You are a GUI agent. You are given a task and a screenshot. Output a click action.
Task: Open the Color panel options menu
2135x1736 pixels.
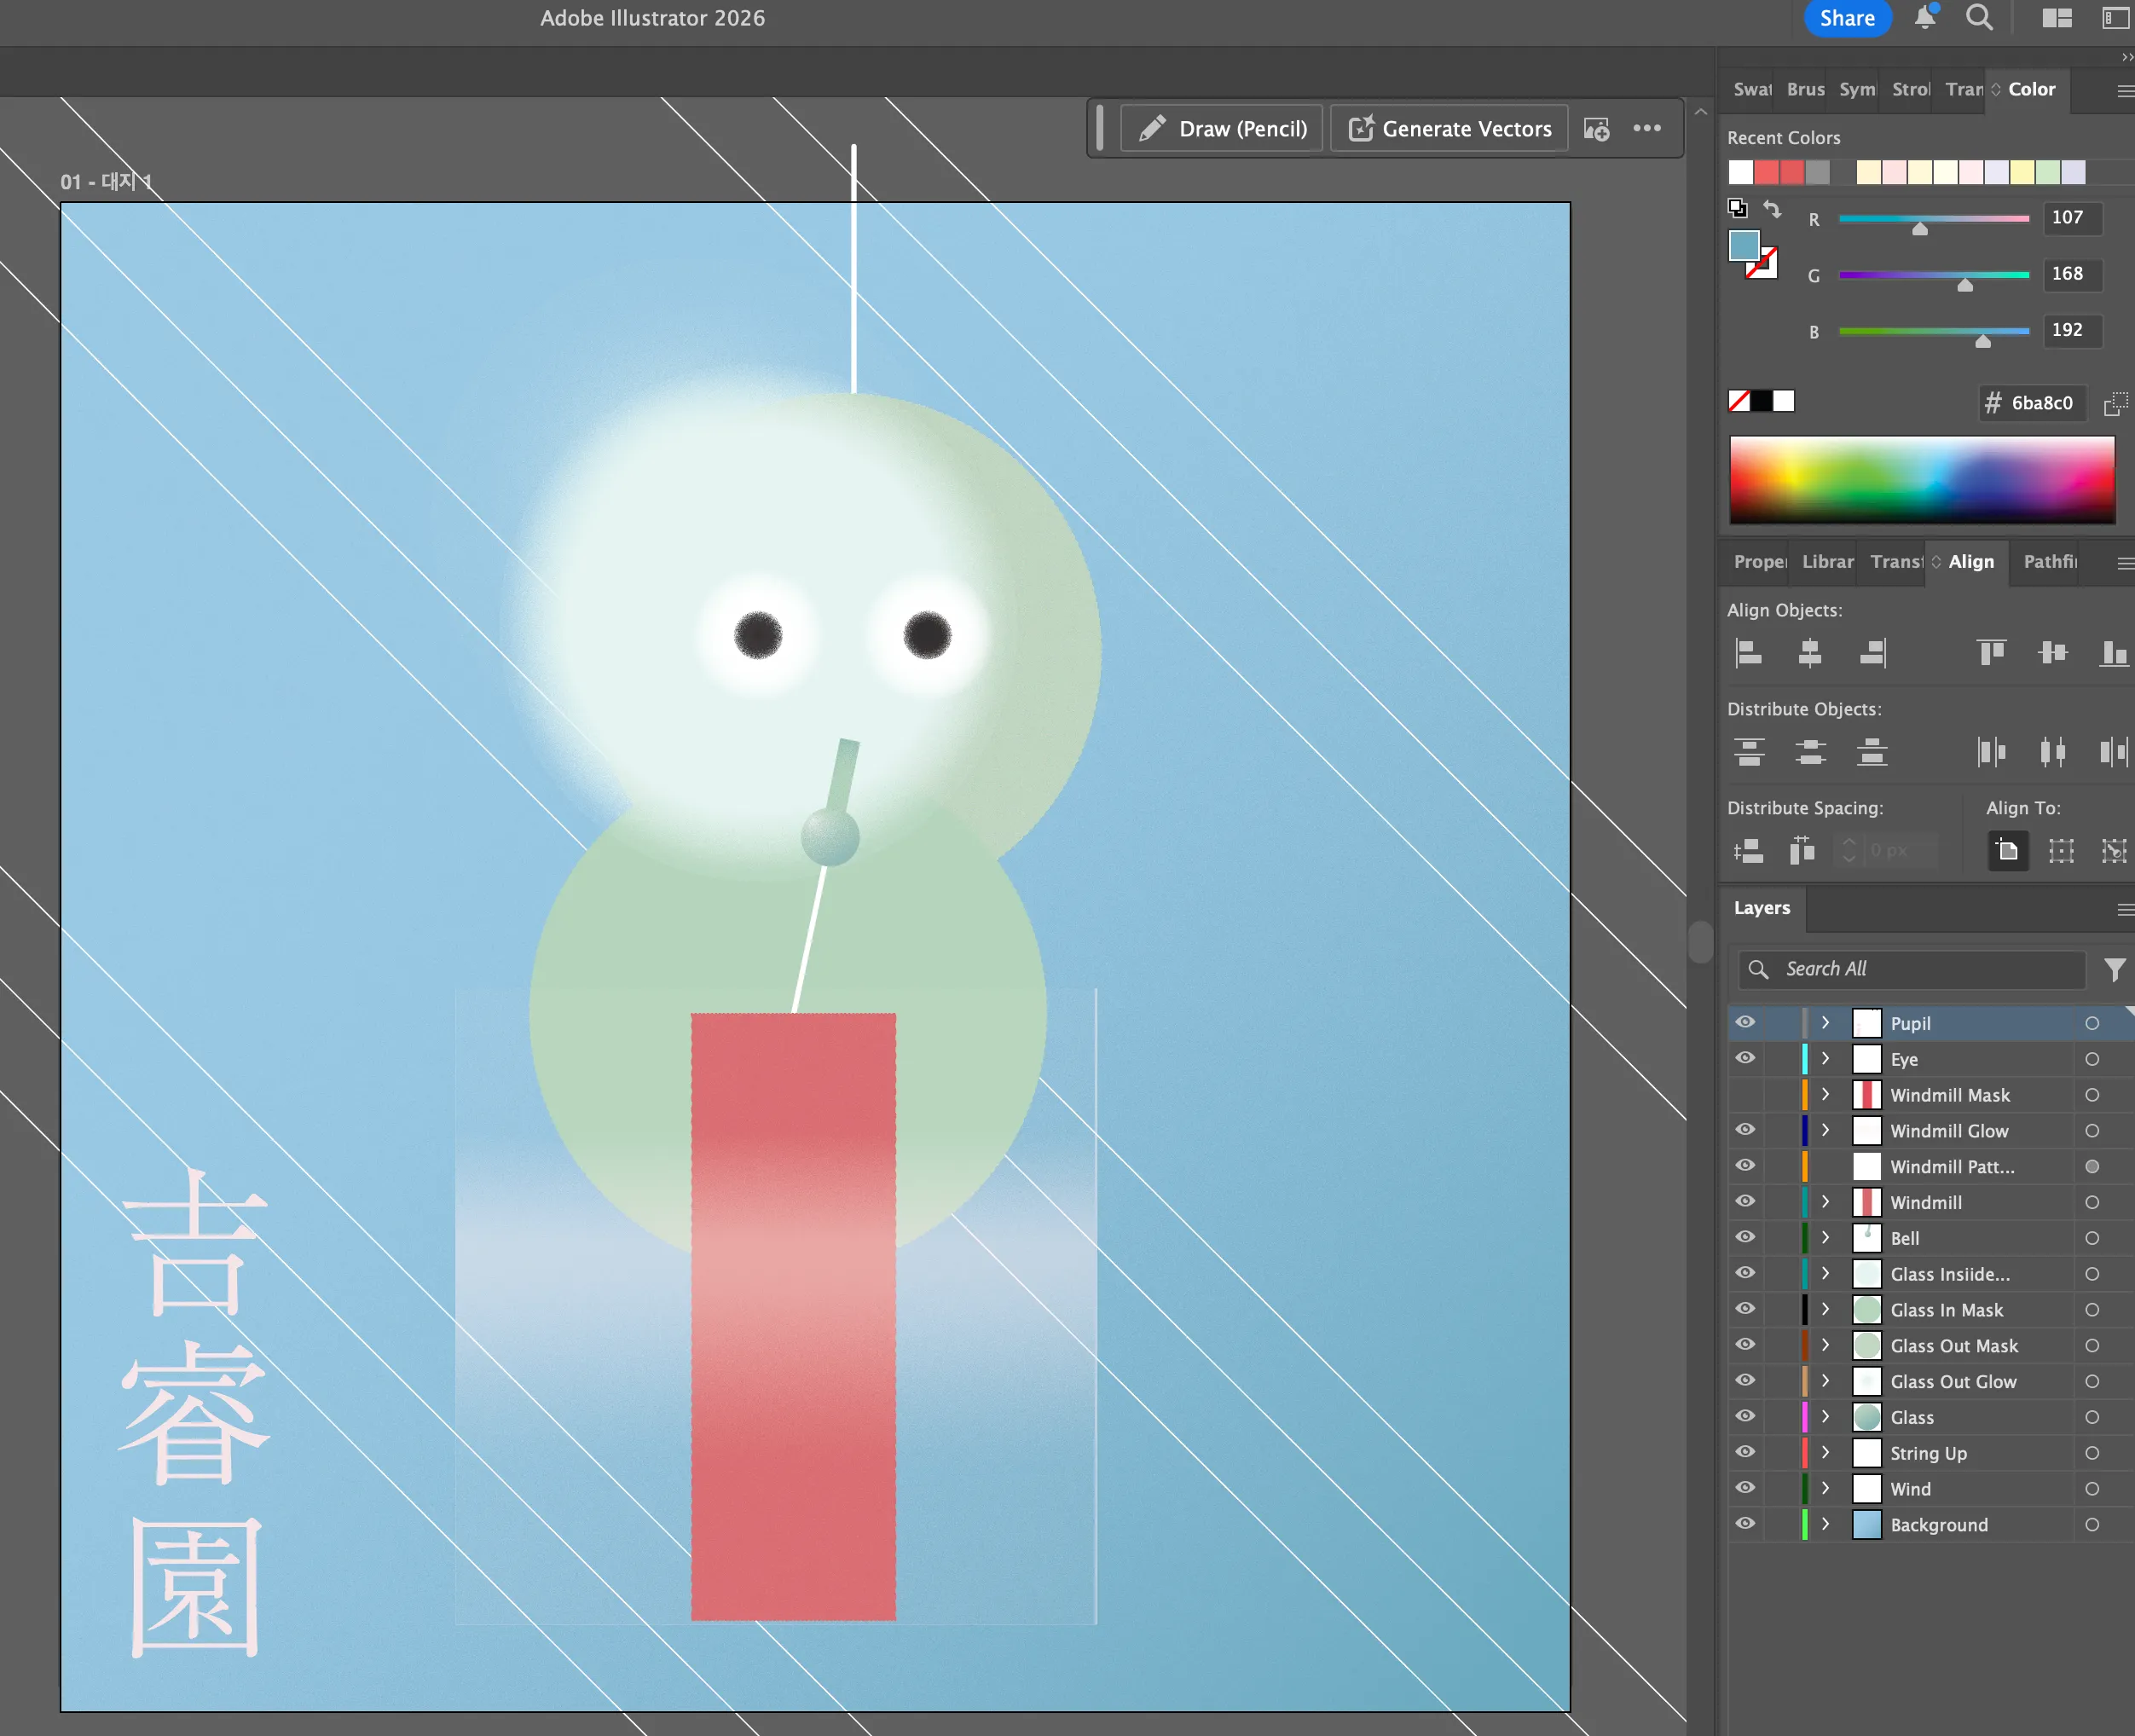[x=2124, y=91]
